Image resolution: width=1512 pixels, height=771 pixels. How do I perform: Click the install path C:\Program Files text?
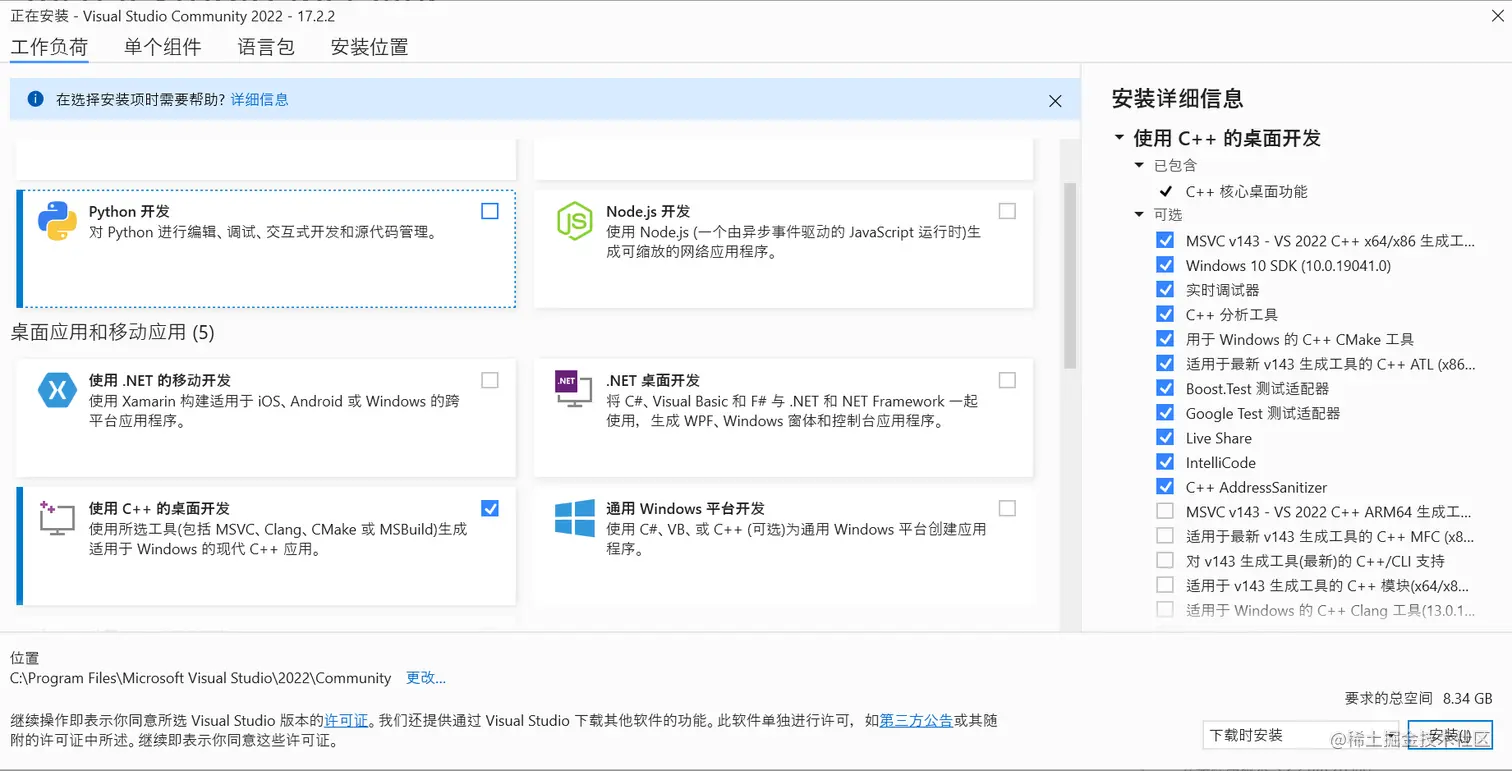point(200,678)
